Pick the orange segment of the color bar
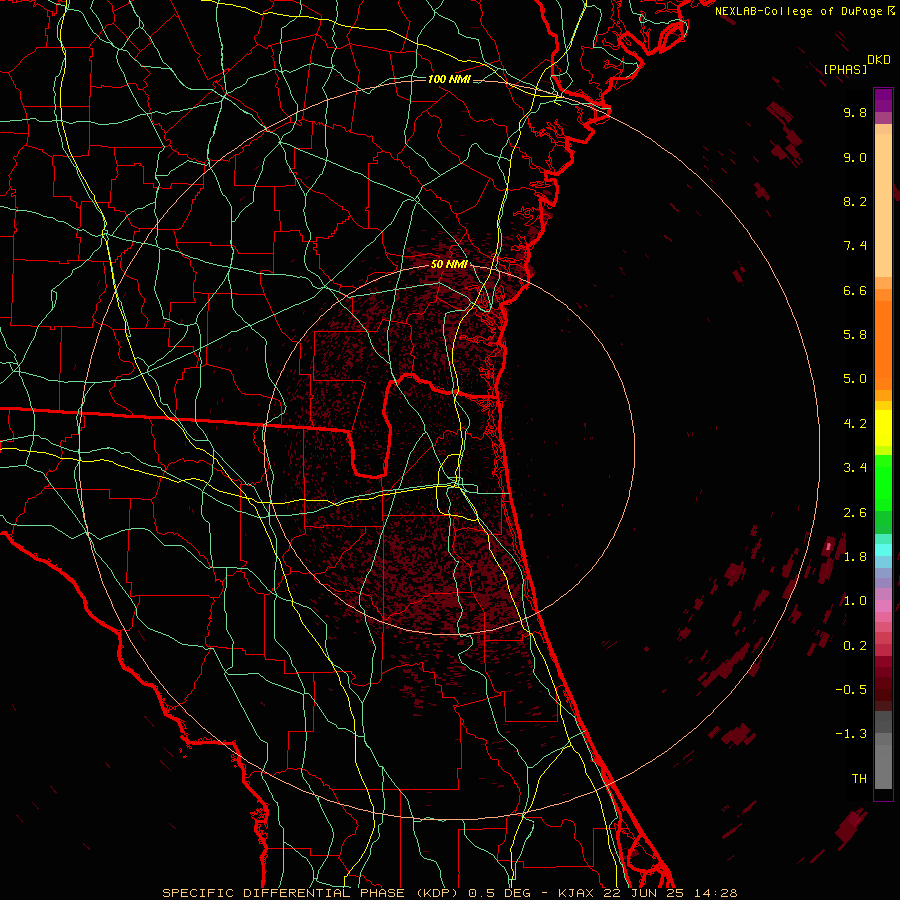900x900 pixels. pyautogui.click(x=883, y=345)
